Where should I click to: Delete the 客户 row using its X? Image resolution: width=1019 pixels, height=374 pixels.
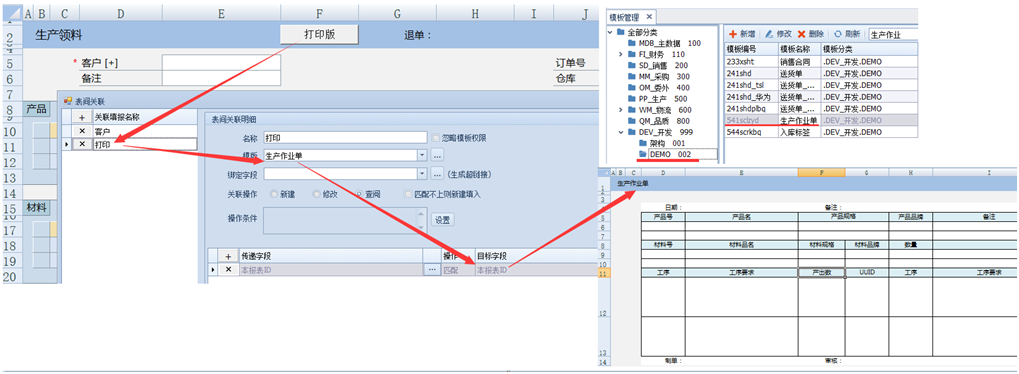click(x=82, y=131)
